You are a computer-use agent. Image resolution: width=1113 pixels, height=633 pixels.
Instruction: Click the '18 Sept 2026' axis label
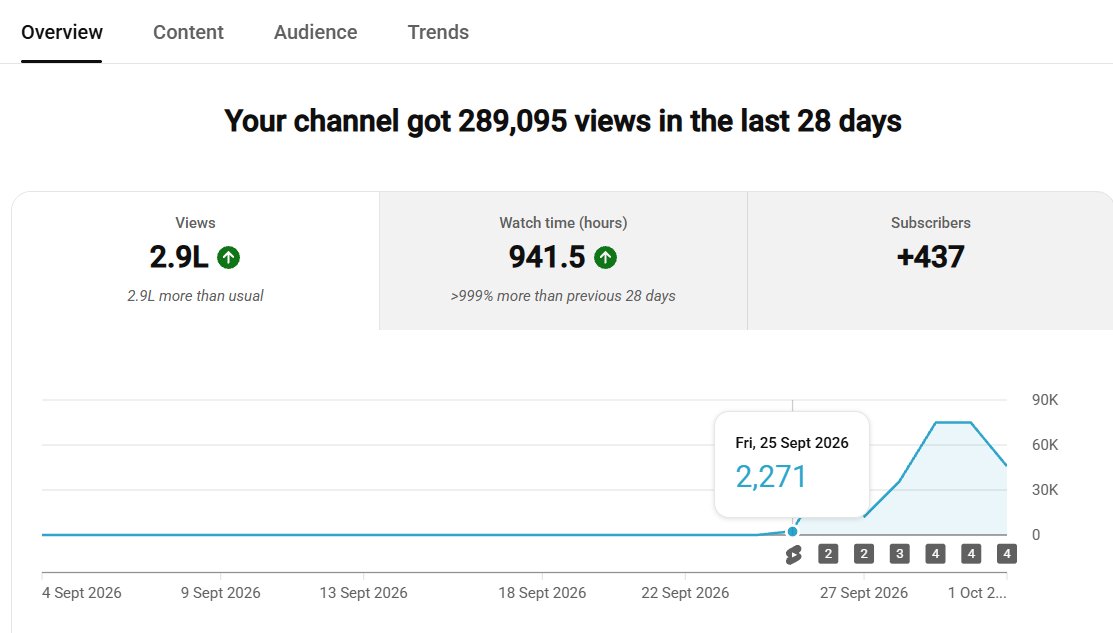coord(542,593)
